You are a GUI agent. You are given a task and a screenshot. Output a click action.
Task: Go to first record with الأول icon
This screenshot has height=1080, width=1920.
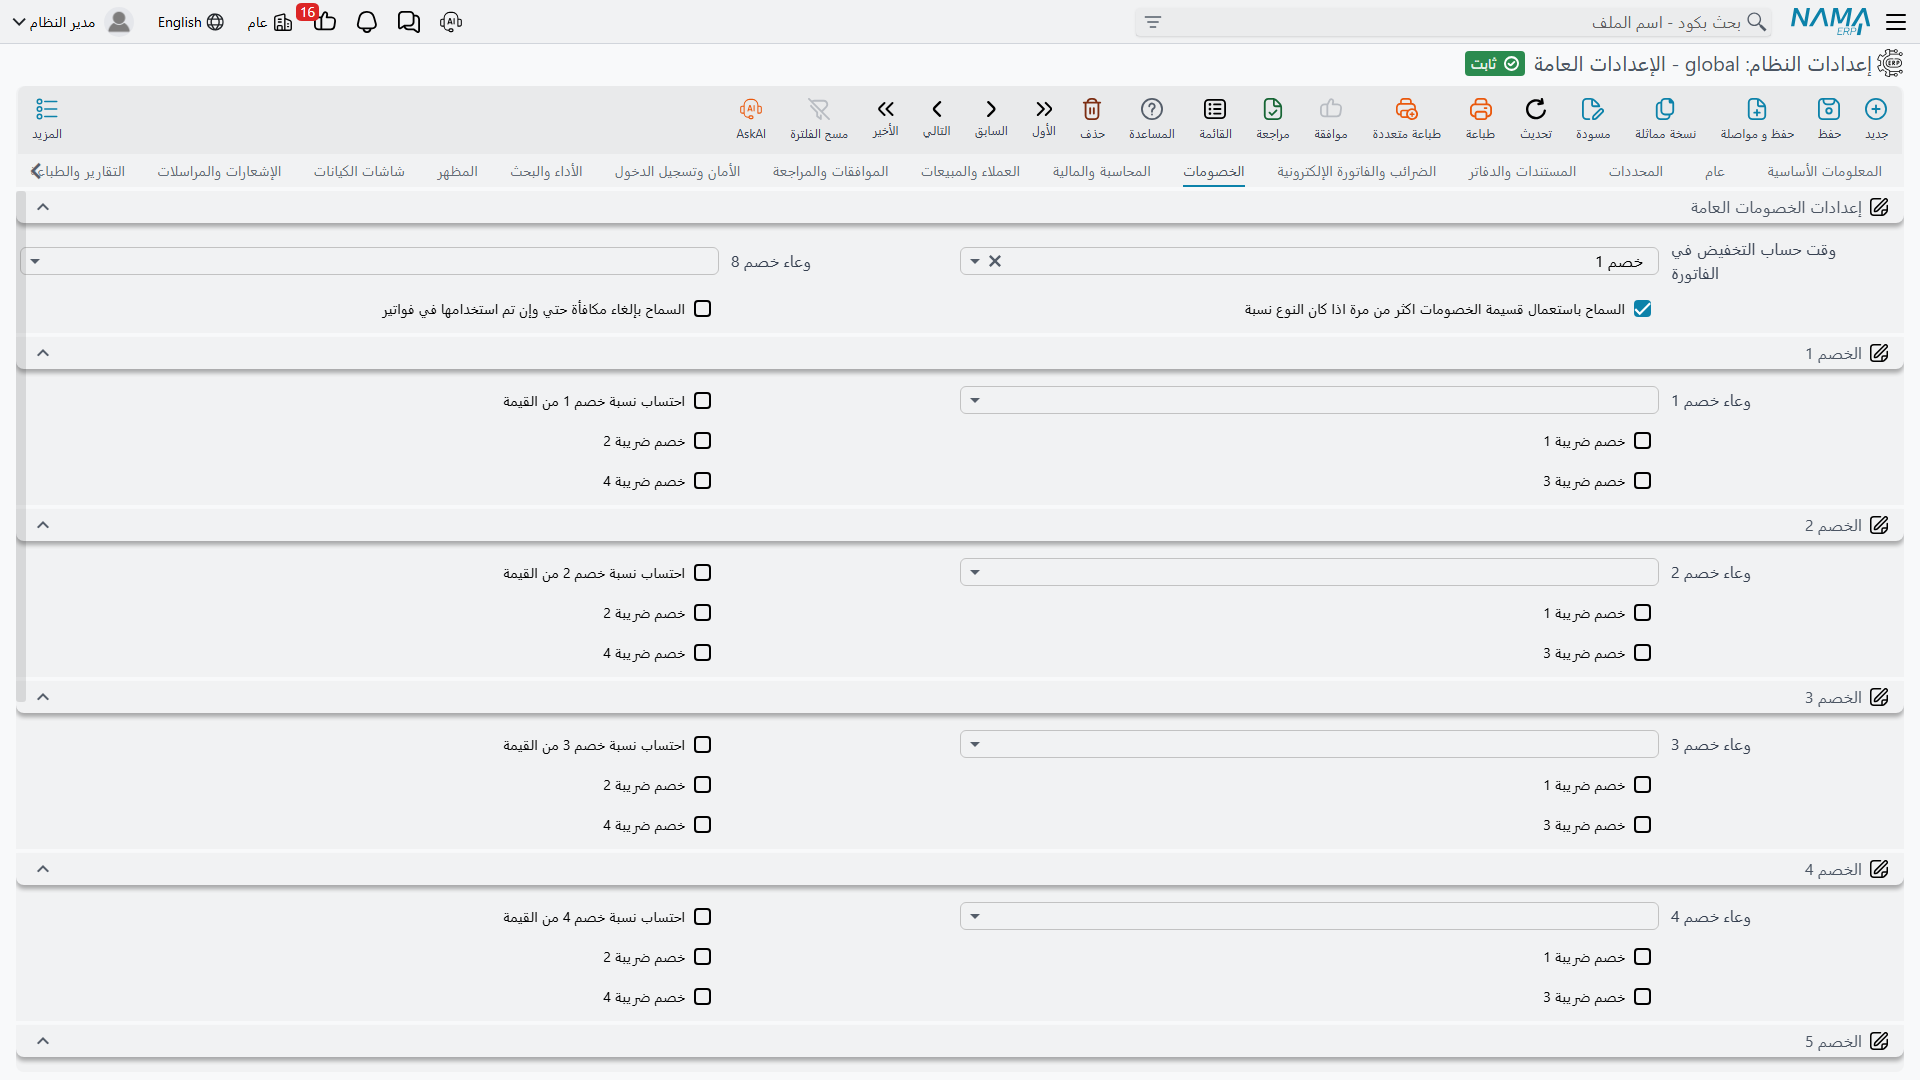[1044, 109]
